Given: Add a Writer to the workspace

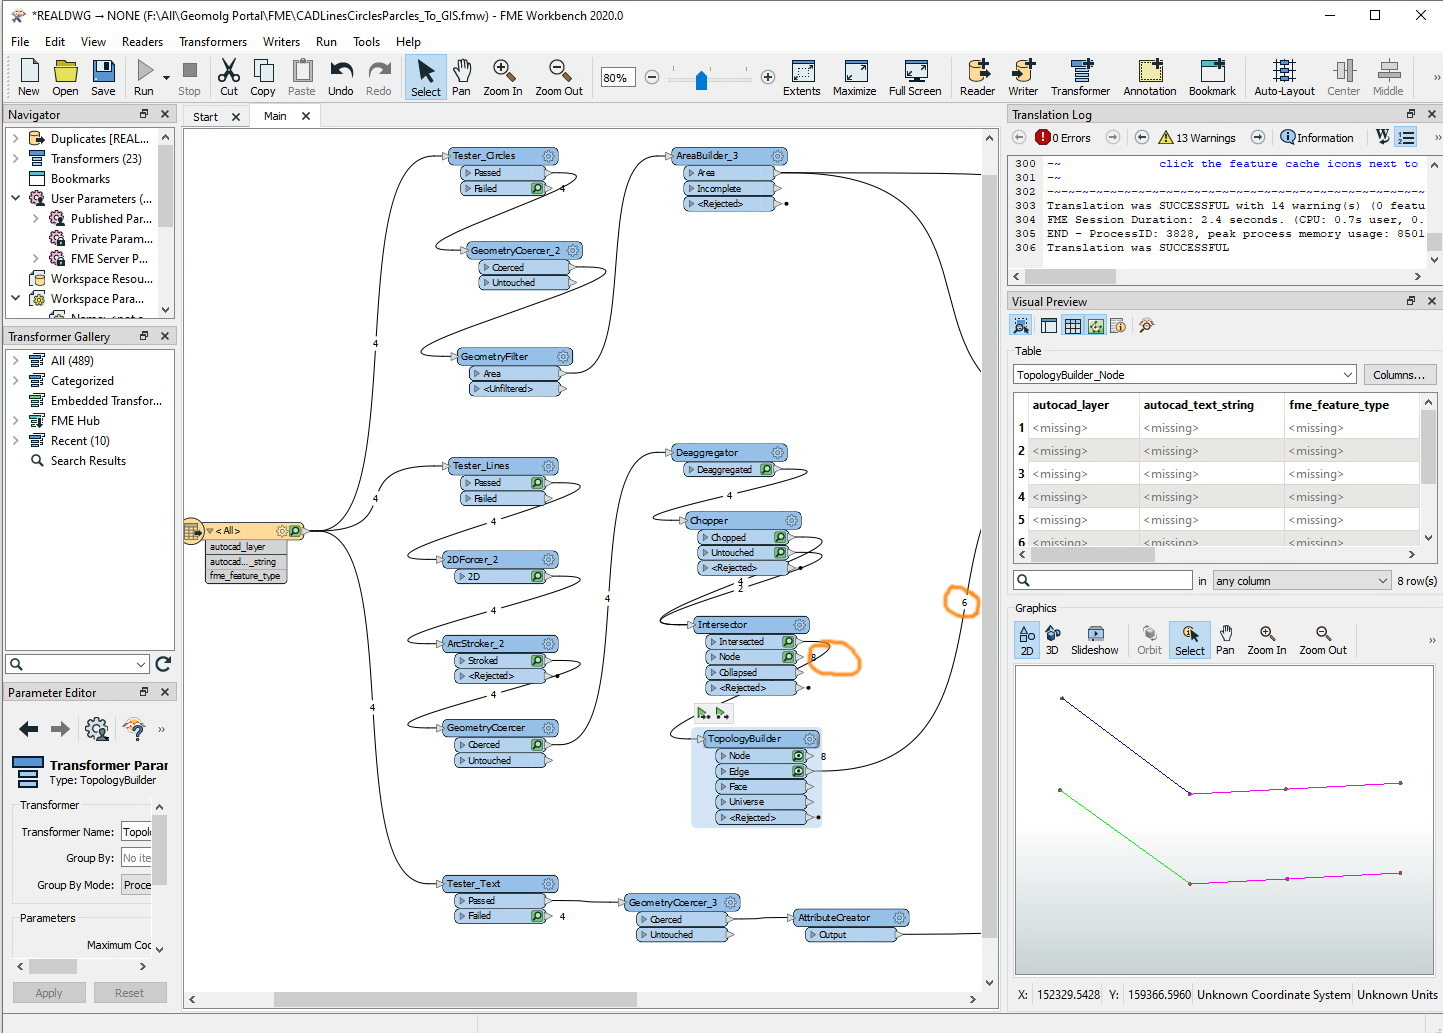Looking at the screenshot, I should (x=1023, y=77).
